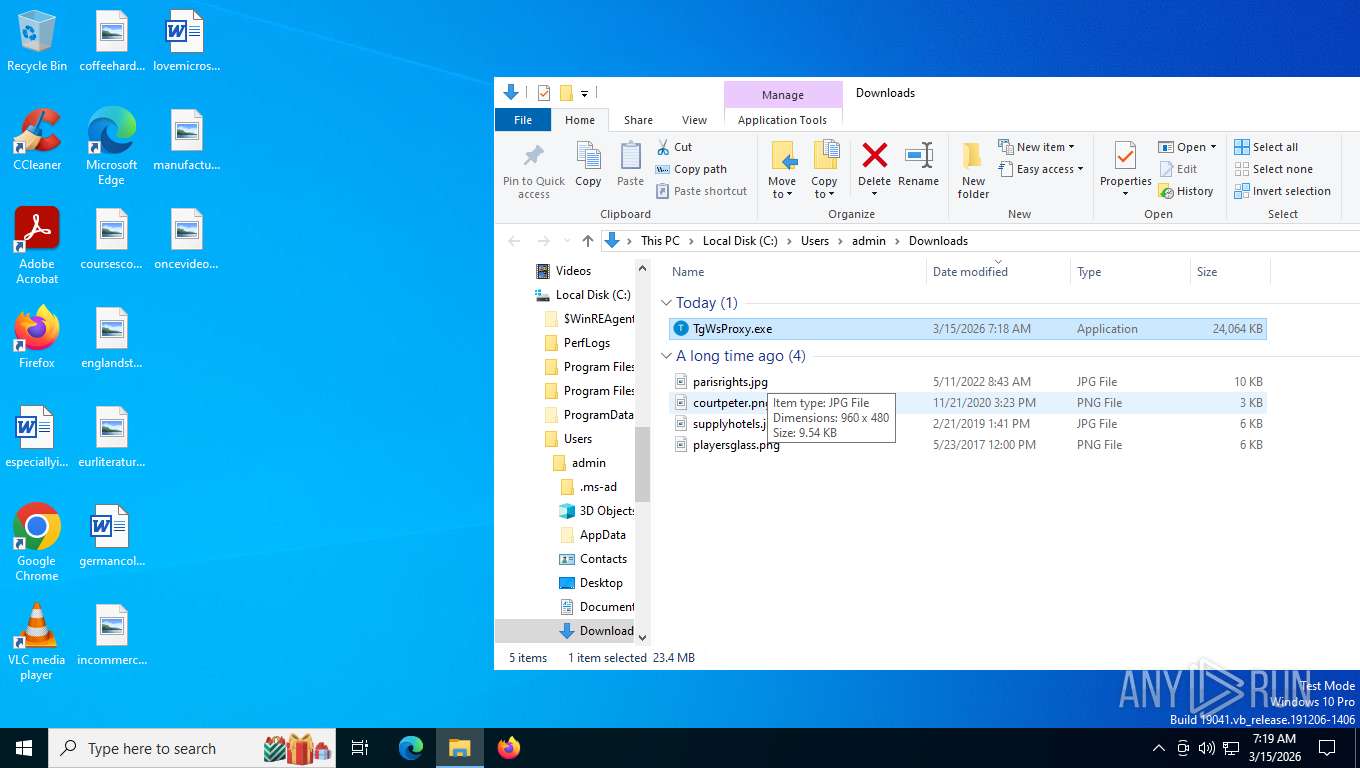Switch to the View ribbon tab
This screenshot has height=768, width=1360.
694,120
